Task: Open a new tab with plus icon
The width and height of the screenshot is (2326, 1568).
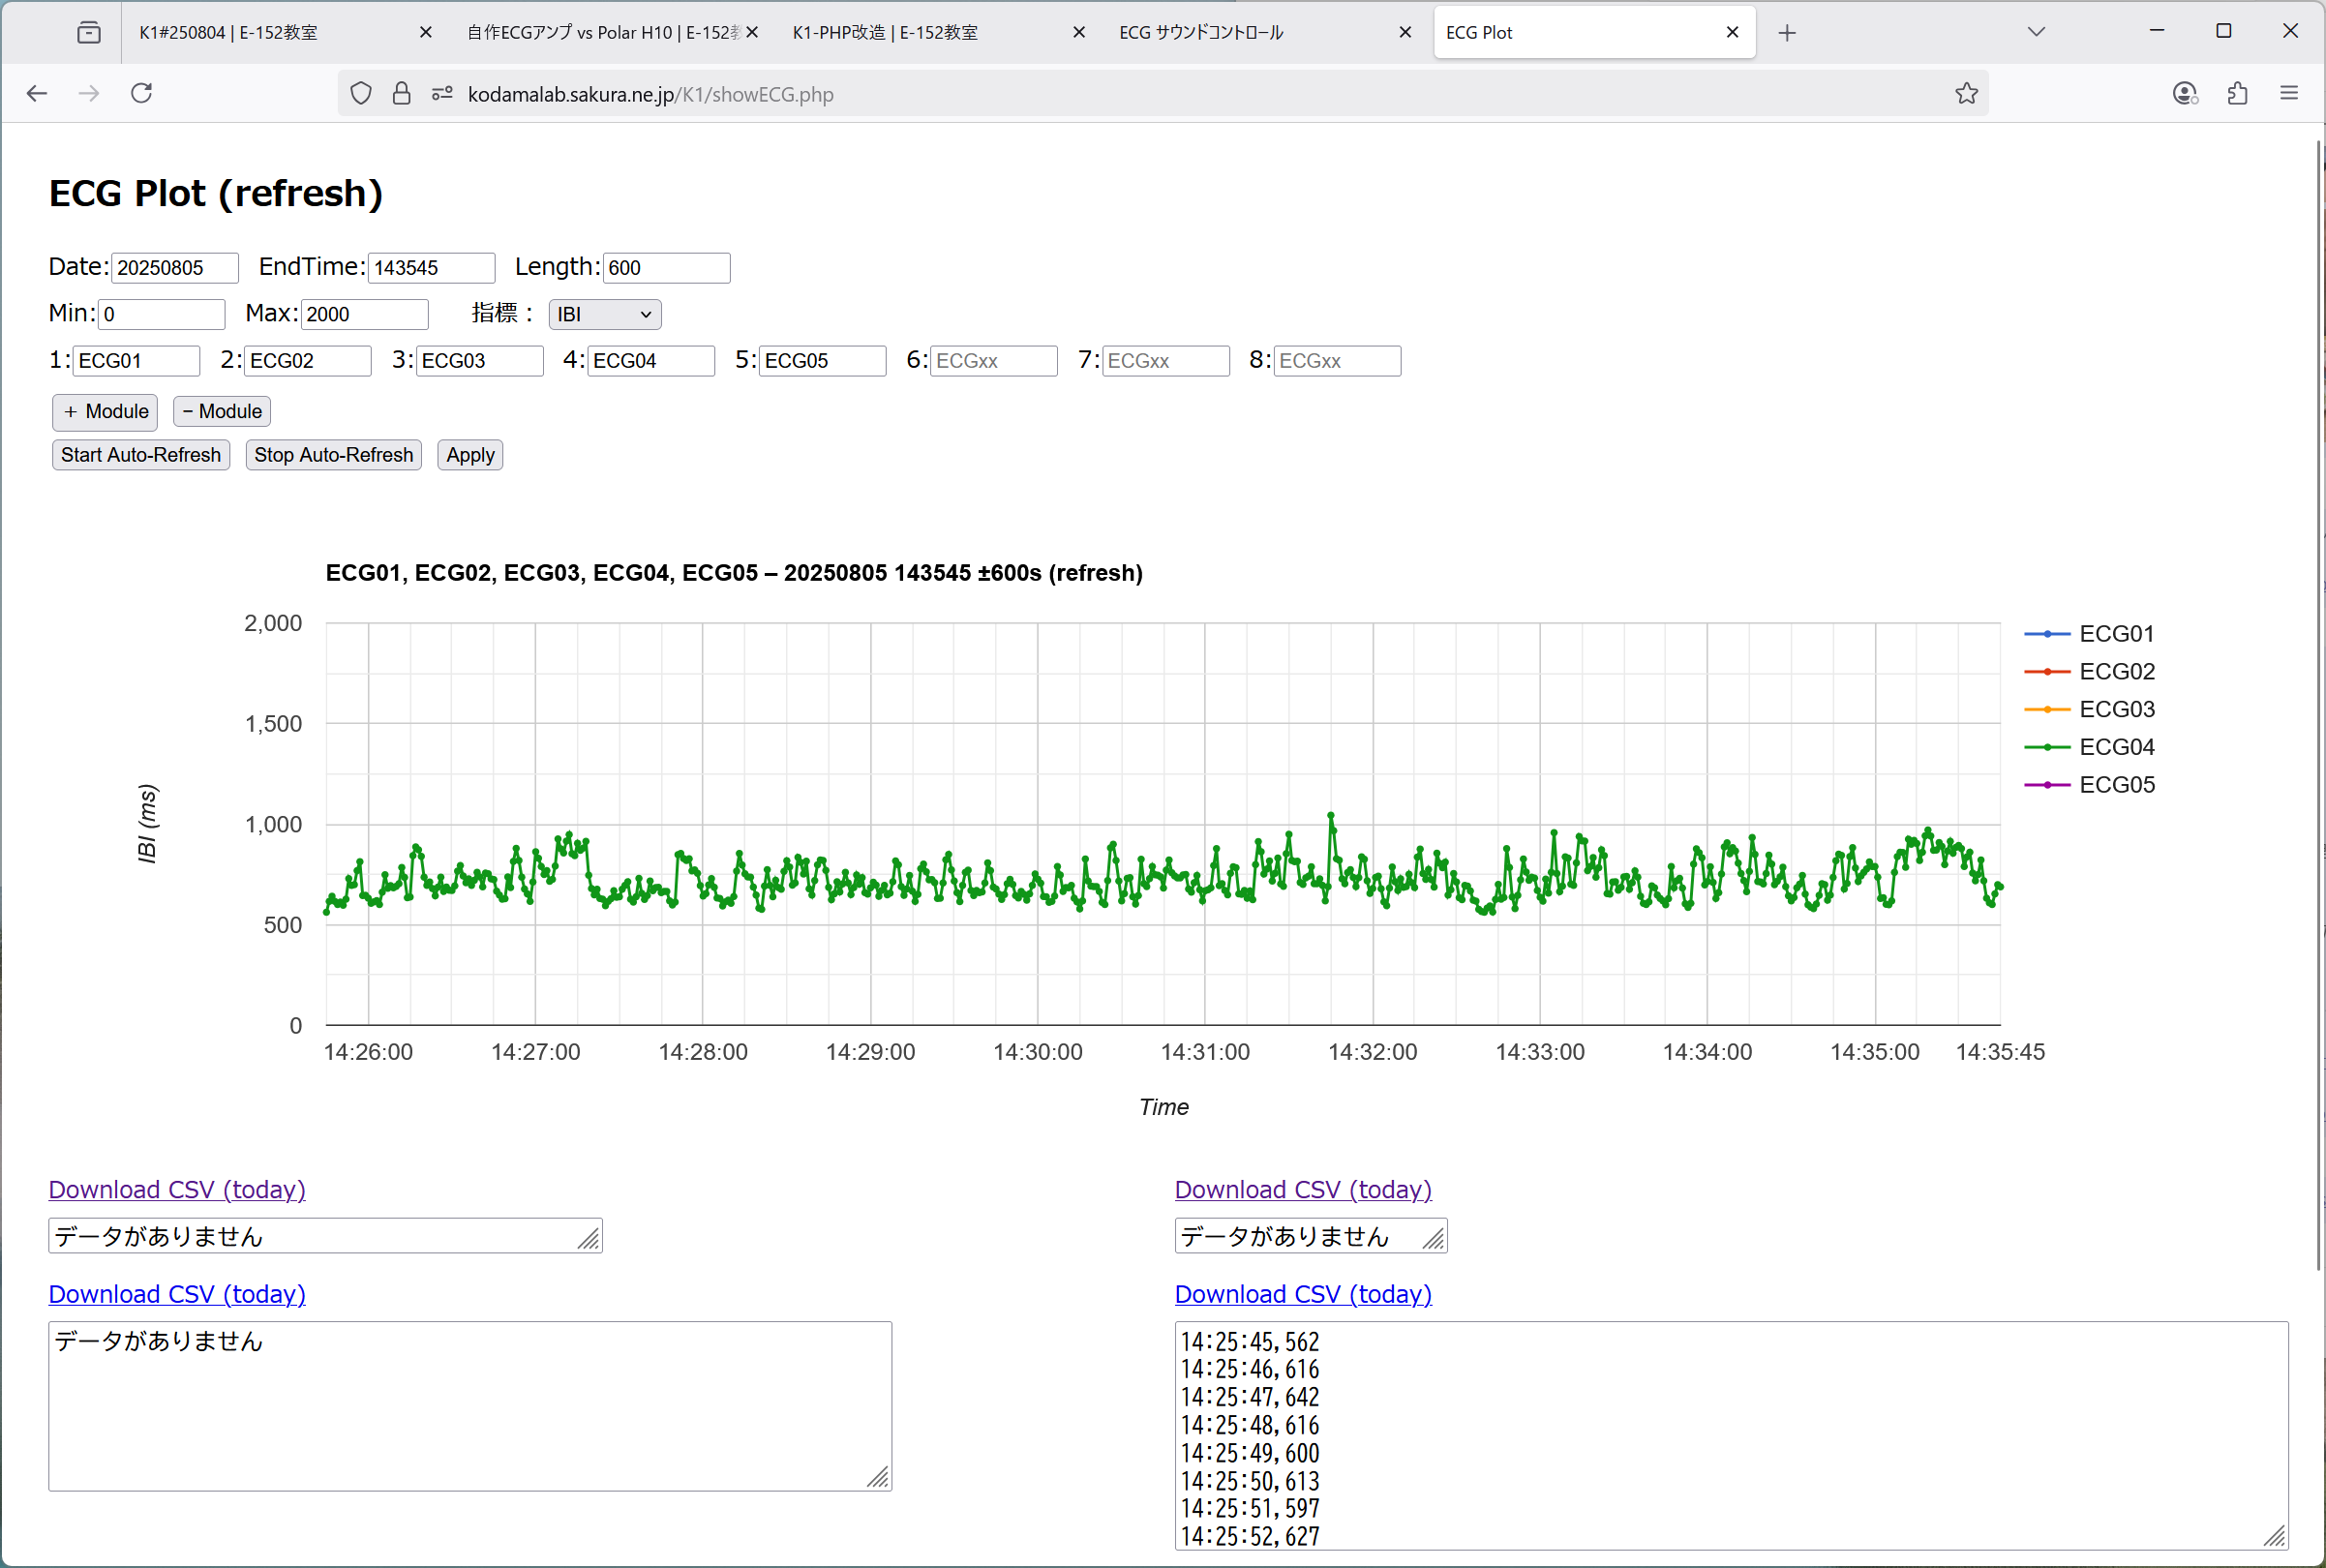Action: click(x=1787, y=33)
